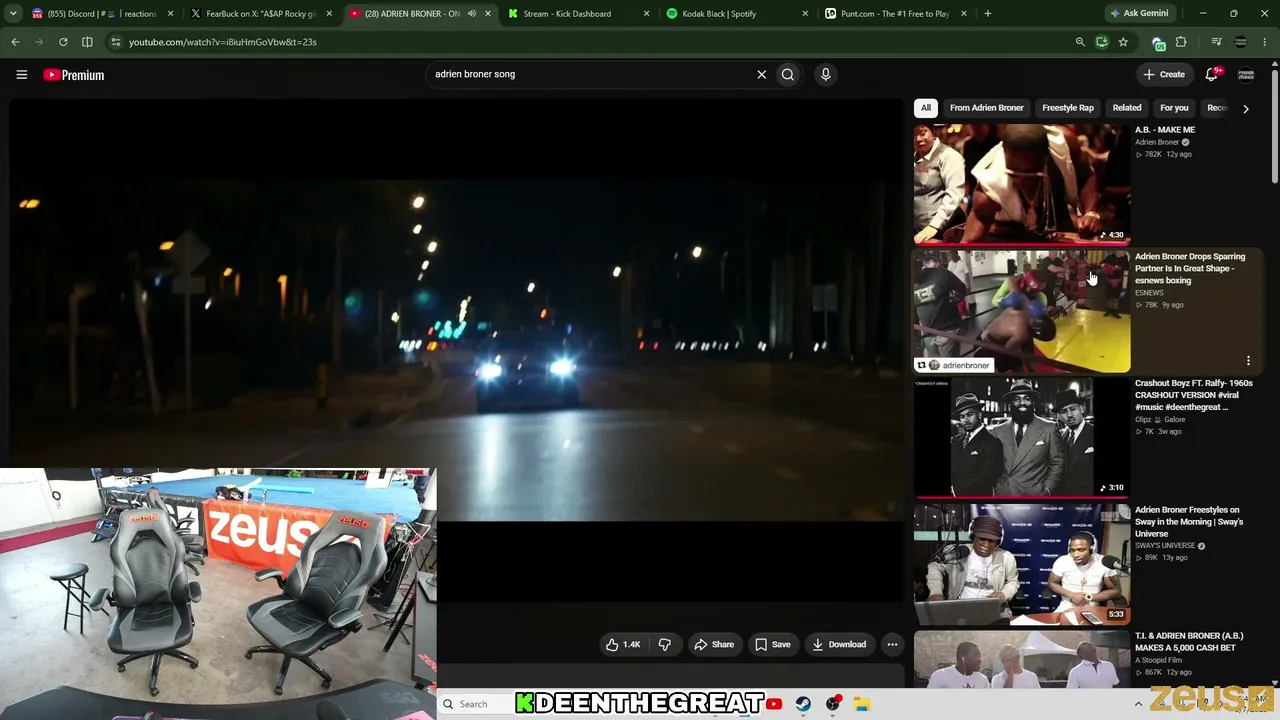Install the app via address bar icon
The image size is (1280, 720).
(x=1101, y=42)
